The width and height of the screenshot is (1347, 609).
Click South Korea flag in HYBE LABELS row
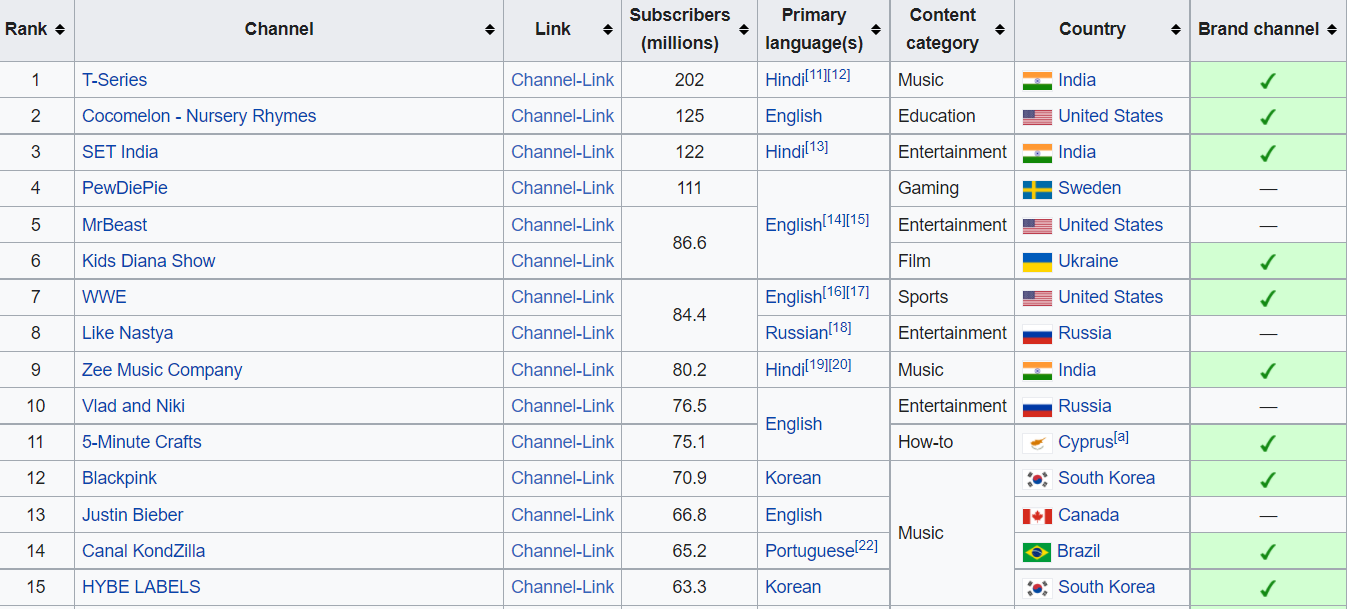point(1037,588)
